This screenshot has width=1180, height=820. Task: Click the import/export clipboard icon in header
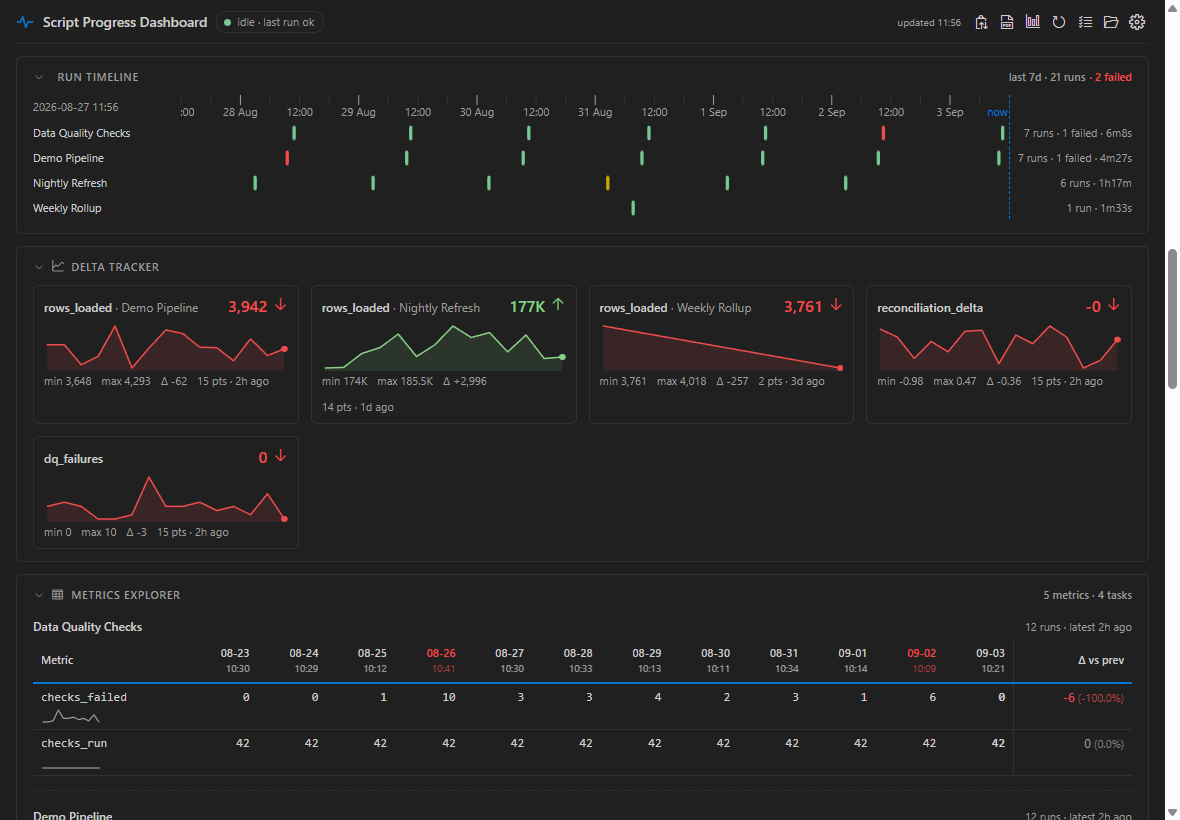pos(981,23)
